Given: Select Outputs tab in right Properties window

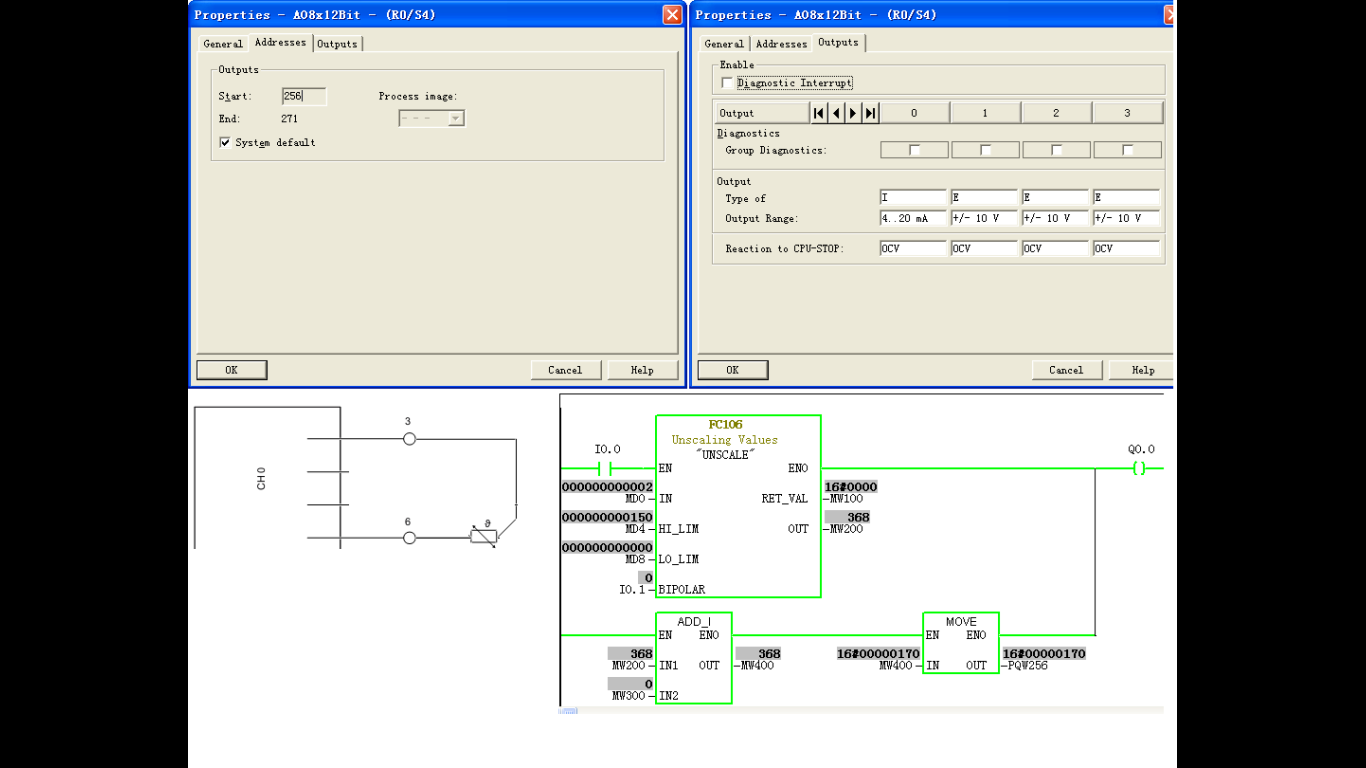Looking at the screenshot, I should click(x=838, y=42).
